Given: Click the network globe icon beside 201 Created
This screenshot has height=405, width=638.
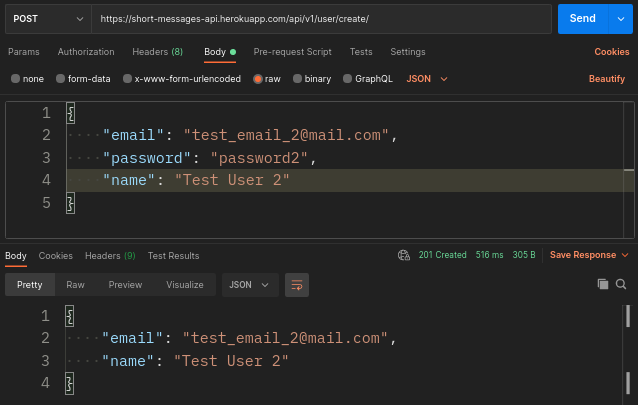Looking at the screenshot, I should tap(404, 255).
